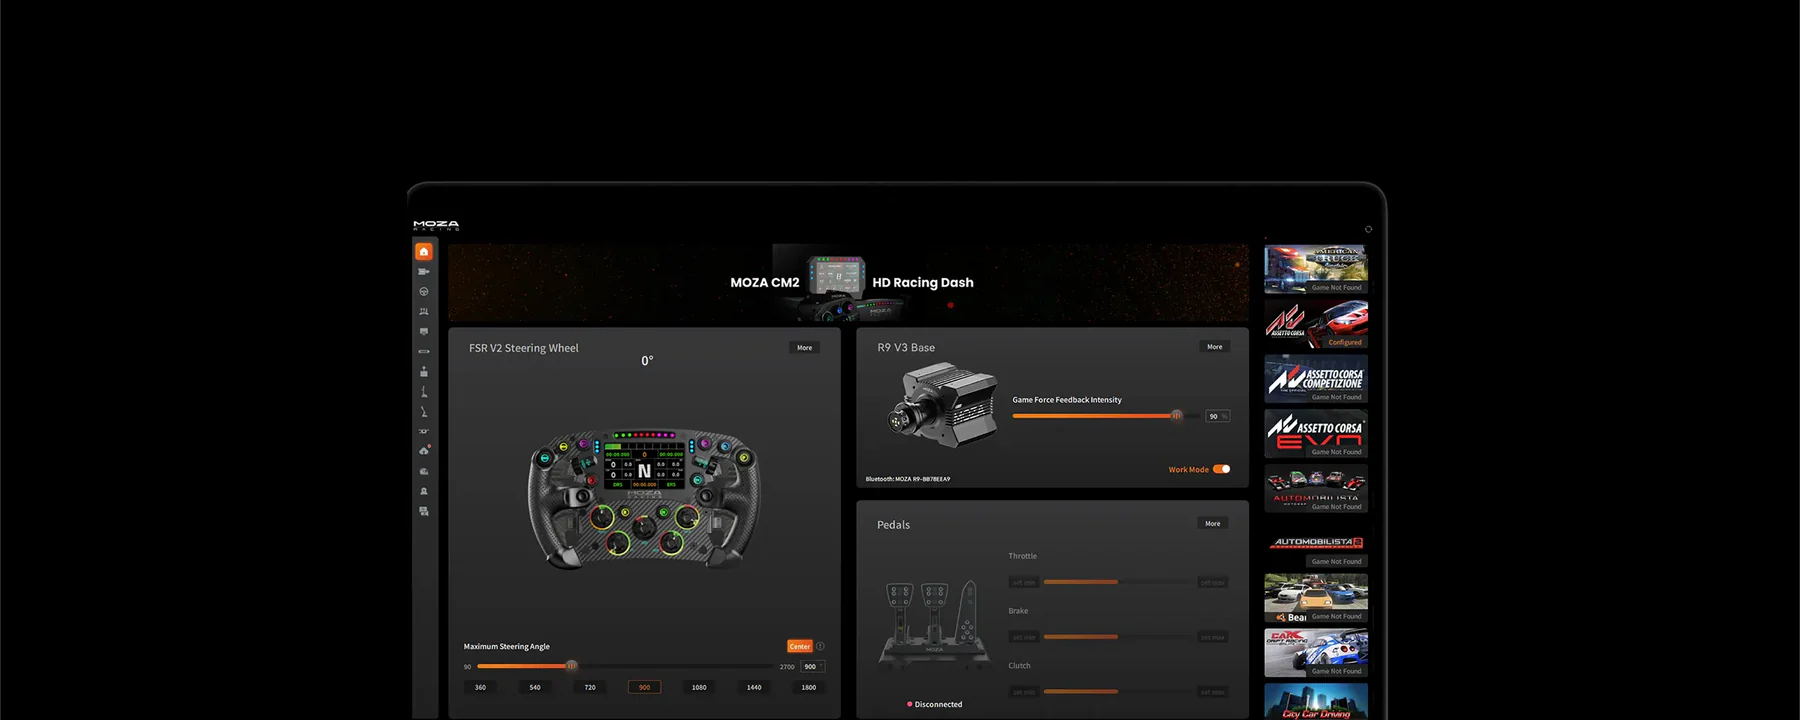Screen dimensions: 1800x720
Task: Expand FSR V2 Steering Wheel with More
Action: click(x=804, y=348)
